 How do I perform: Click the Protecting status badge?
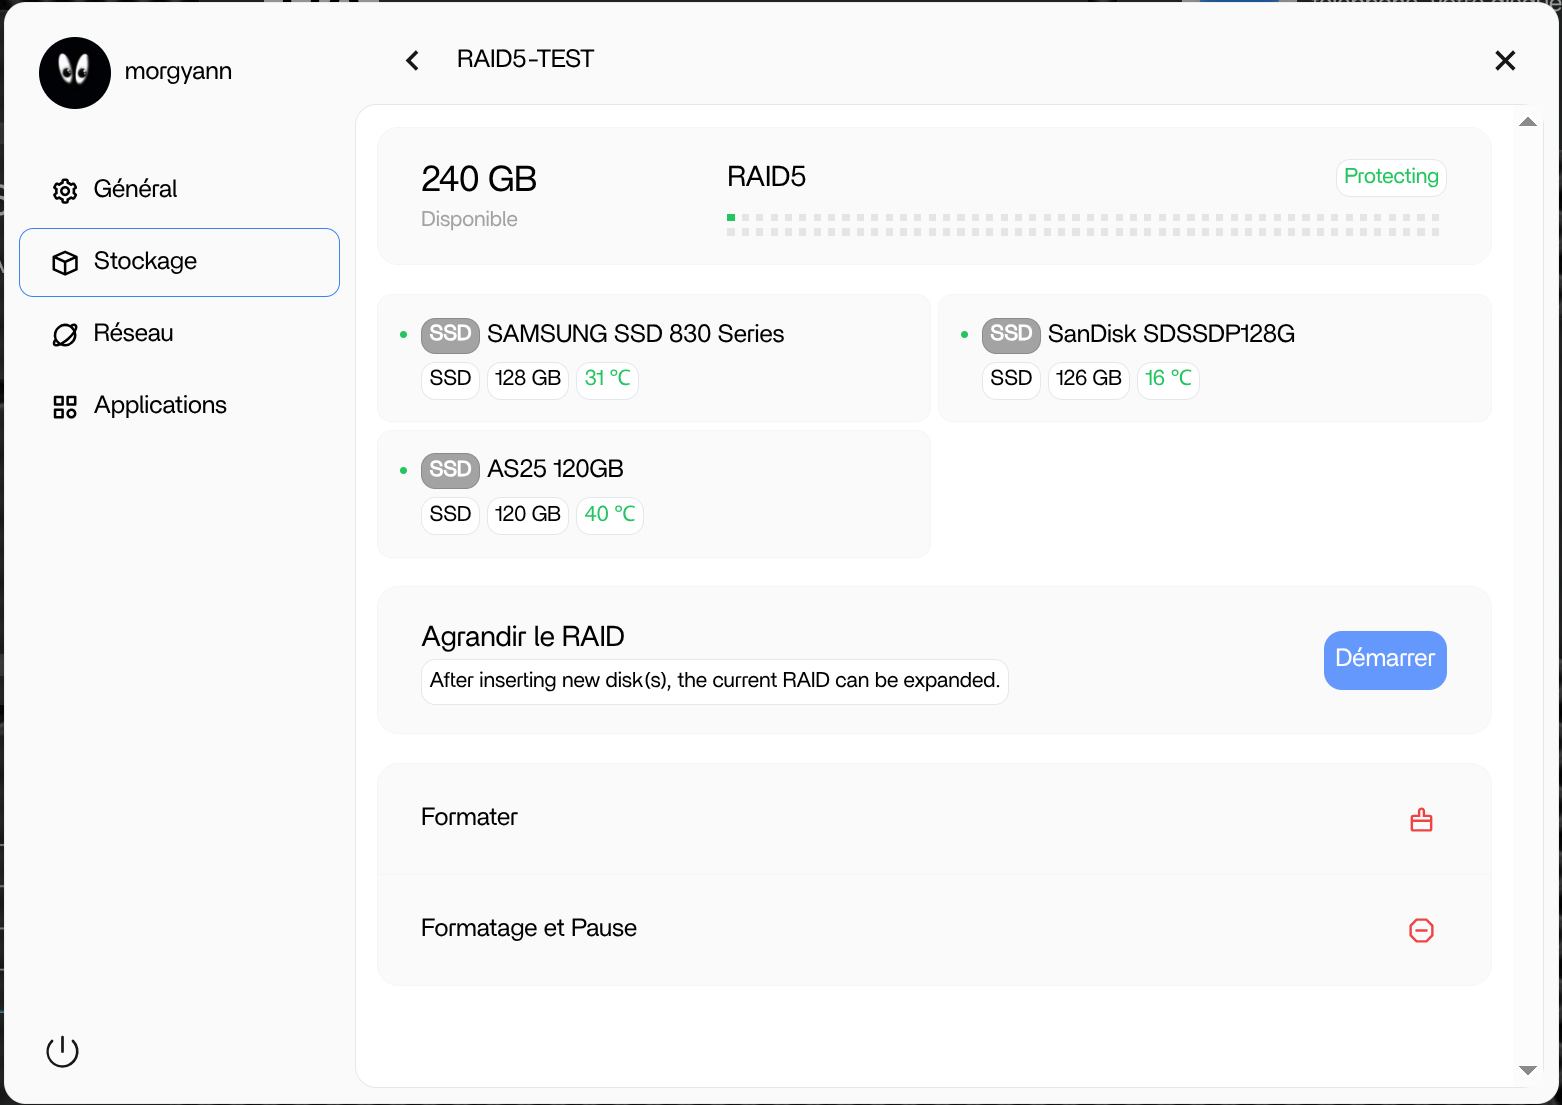tap(1391, 177)
